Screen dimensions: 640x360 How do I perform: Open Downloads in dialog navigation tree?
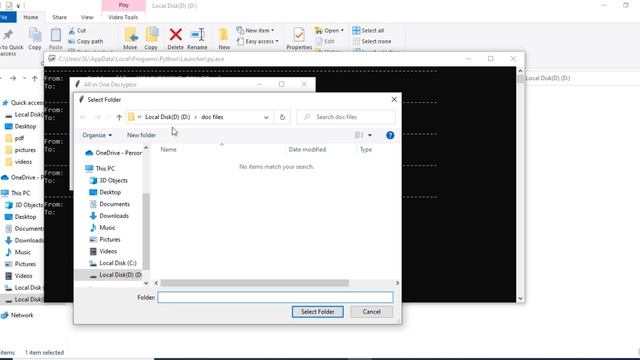coord(109,216)
